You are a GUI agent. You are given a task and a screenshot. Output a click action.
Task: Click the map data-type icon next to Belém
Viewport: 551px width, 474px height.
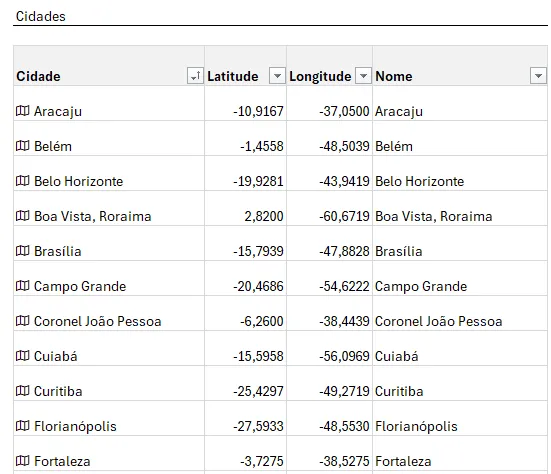click(22, 145)
